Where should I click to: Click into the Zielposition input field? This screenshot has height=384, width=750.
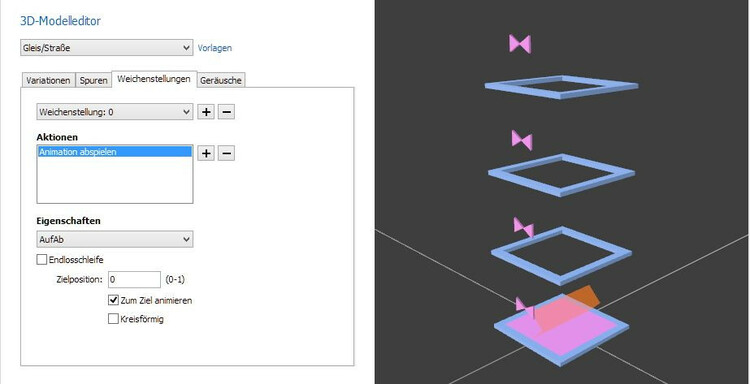tap(134, 279)
